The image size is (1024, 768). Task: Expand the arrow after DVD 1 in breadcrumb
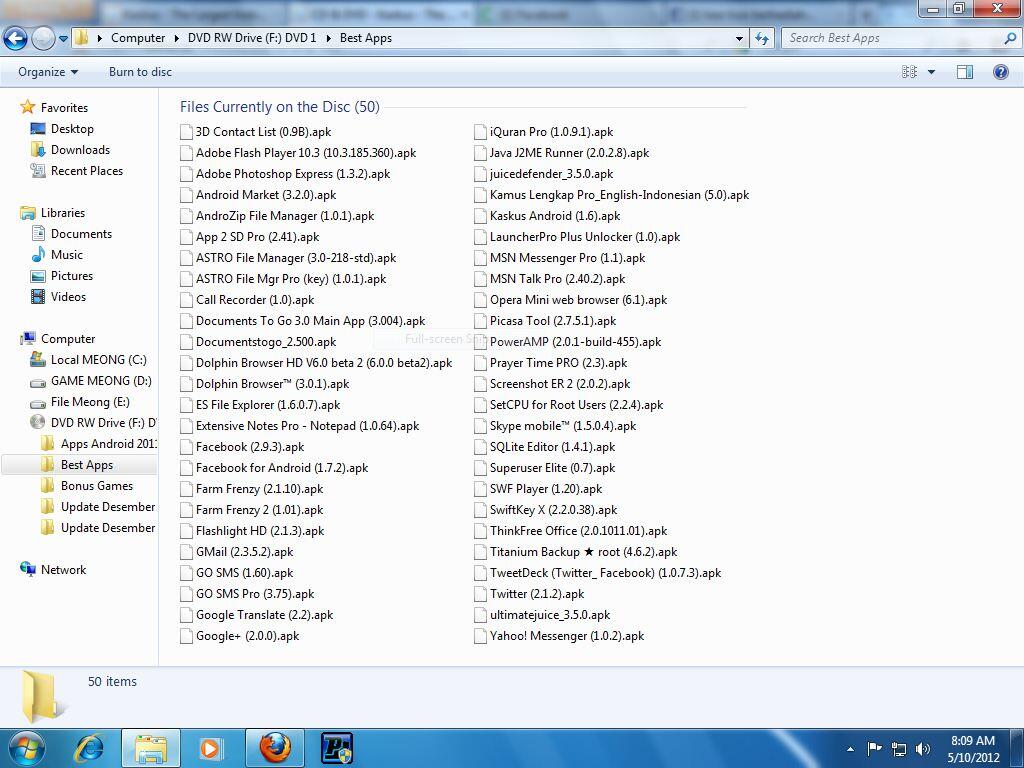pos(328,38)
